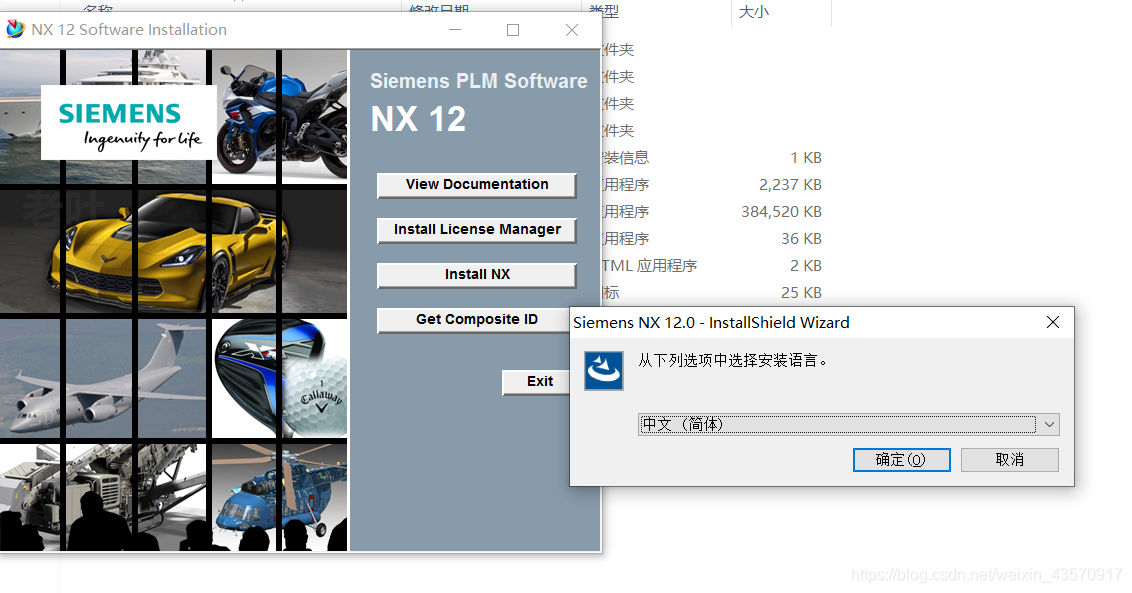Select the 1 KB file row

click(711, 157)
